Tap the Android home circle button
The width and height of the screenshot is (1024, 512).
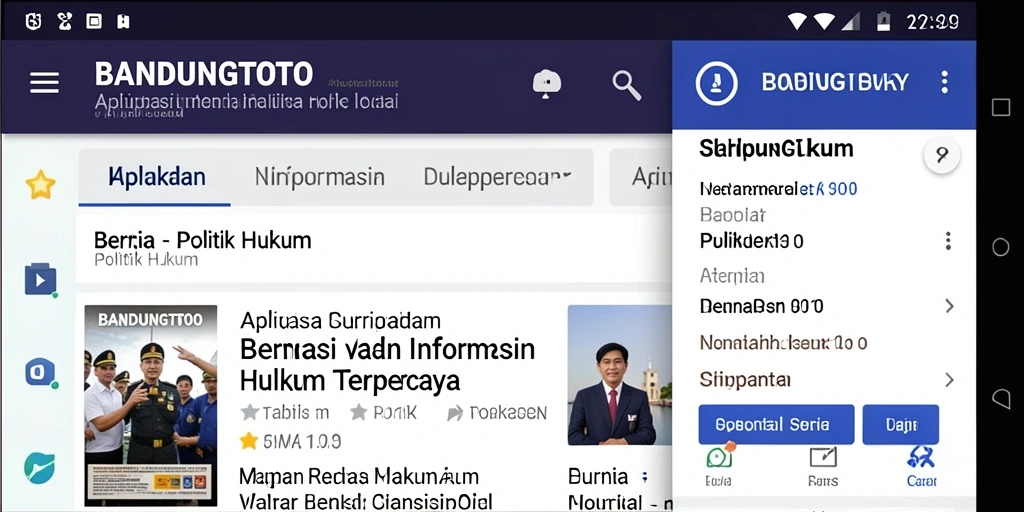[x=1000, y=247]
